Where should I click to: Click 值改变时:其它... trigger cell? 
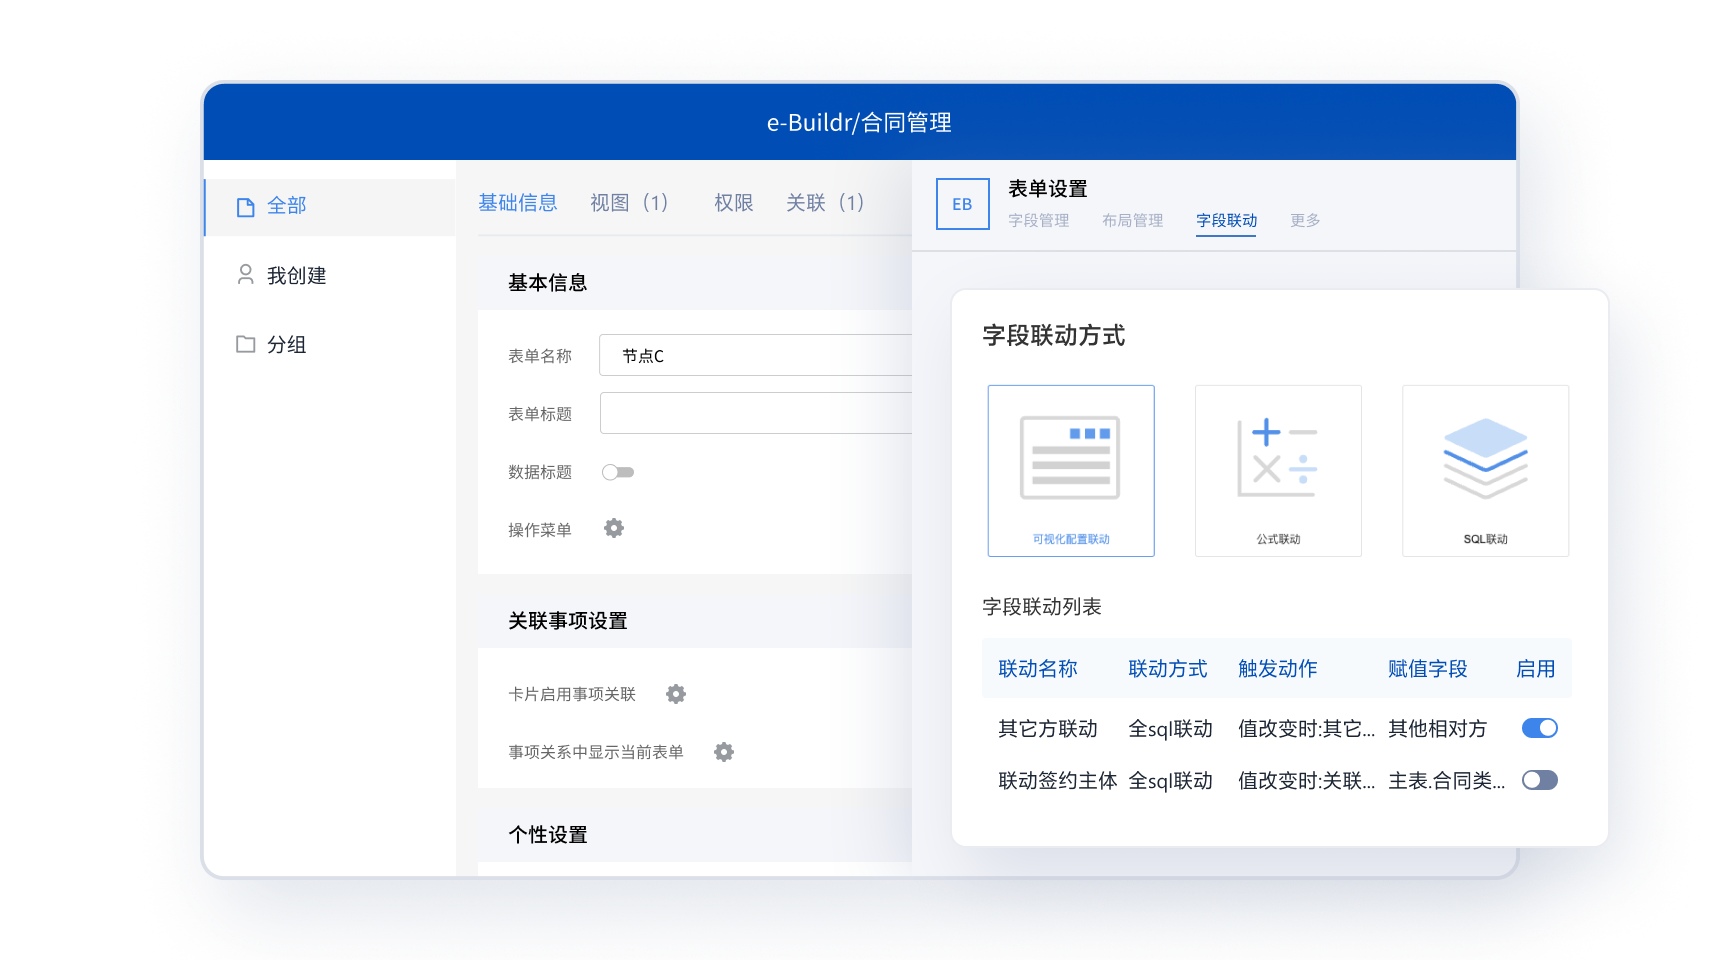coord(1307,728)
